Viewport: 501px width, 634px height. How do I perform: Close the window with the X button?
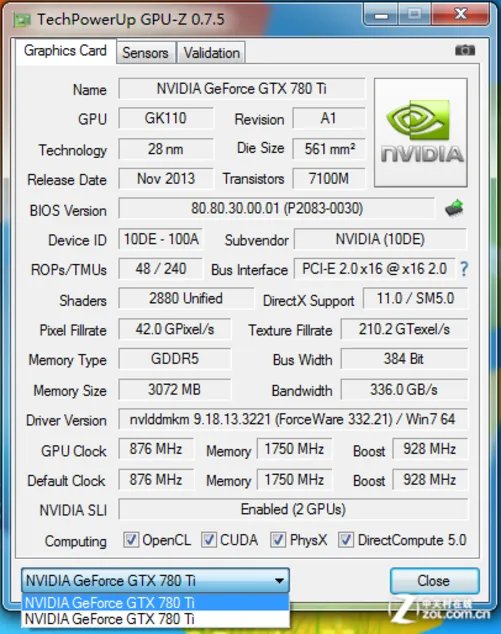(x=460, y=15)
